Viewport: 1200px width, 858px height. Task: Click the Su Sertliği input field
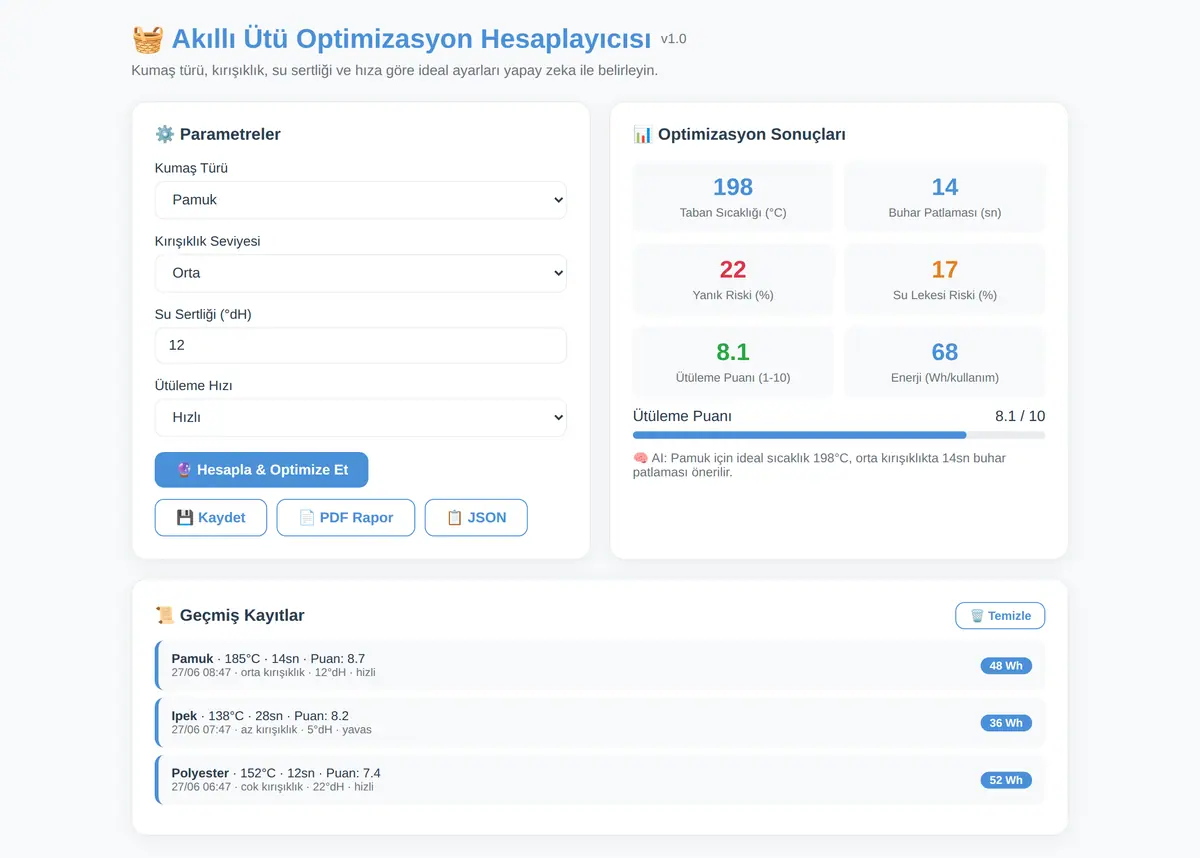pyautogui.click(x=360, y=345)
